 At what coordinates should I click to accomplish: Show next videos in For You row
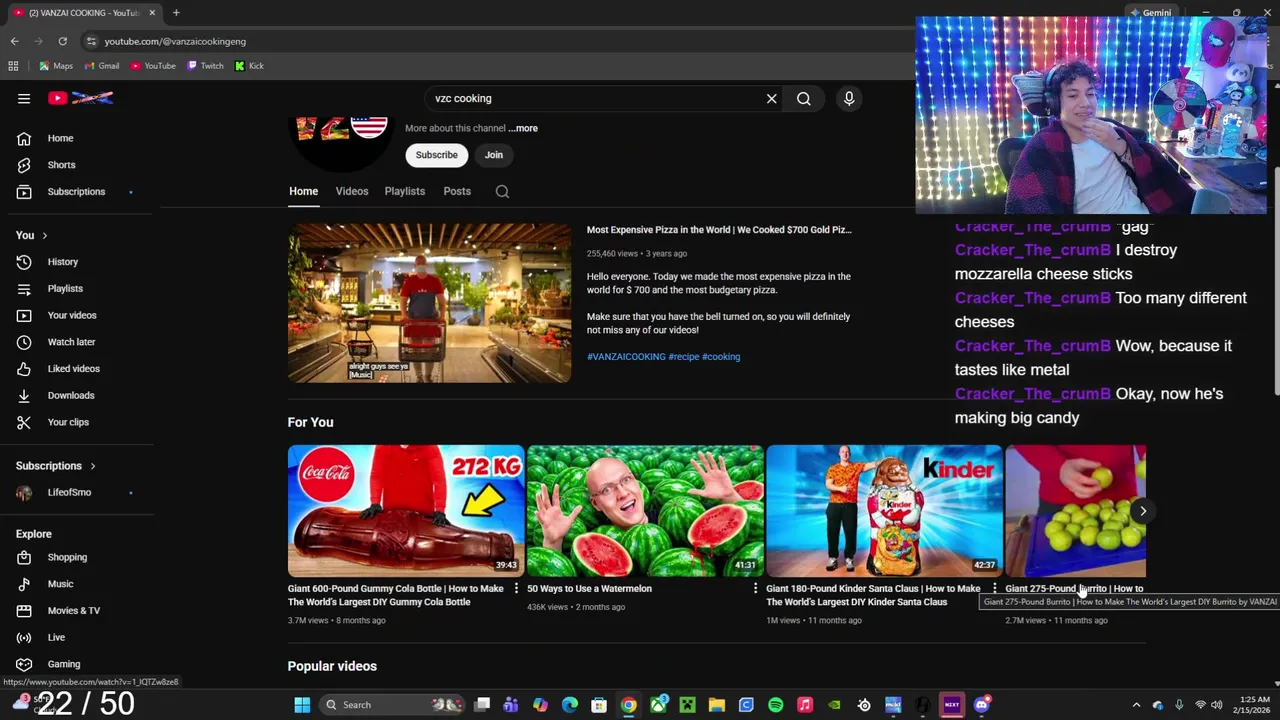[x=1143, y=511]
